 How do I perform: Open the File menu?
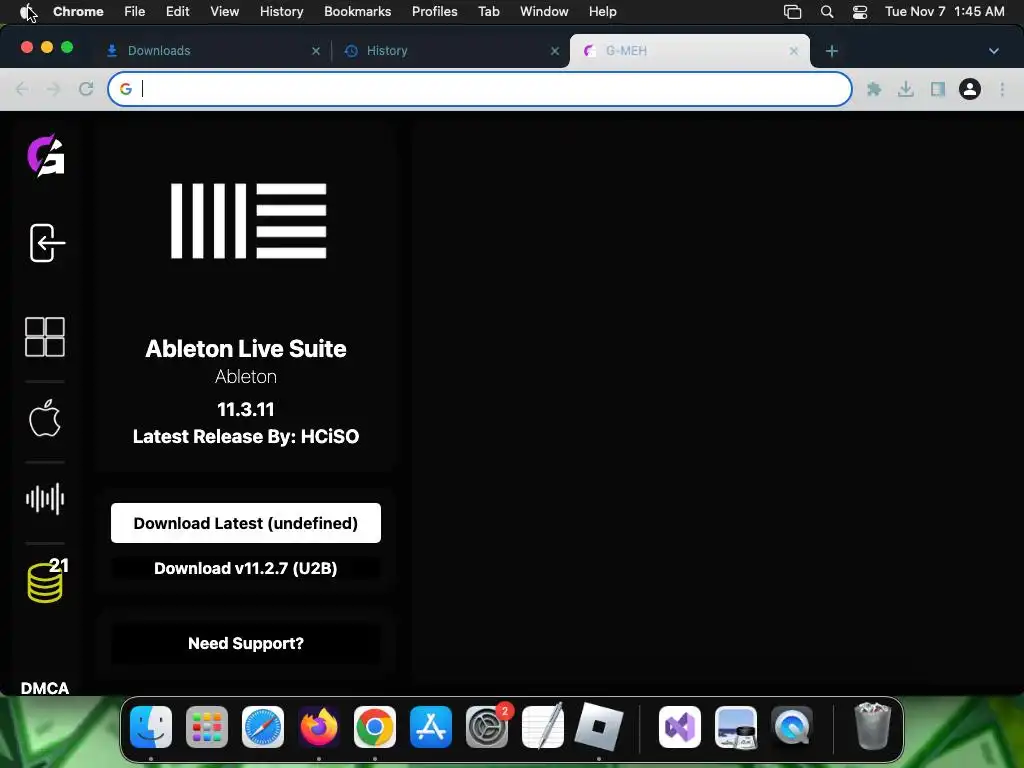135,12
